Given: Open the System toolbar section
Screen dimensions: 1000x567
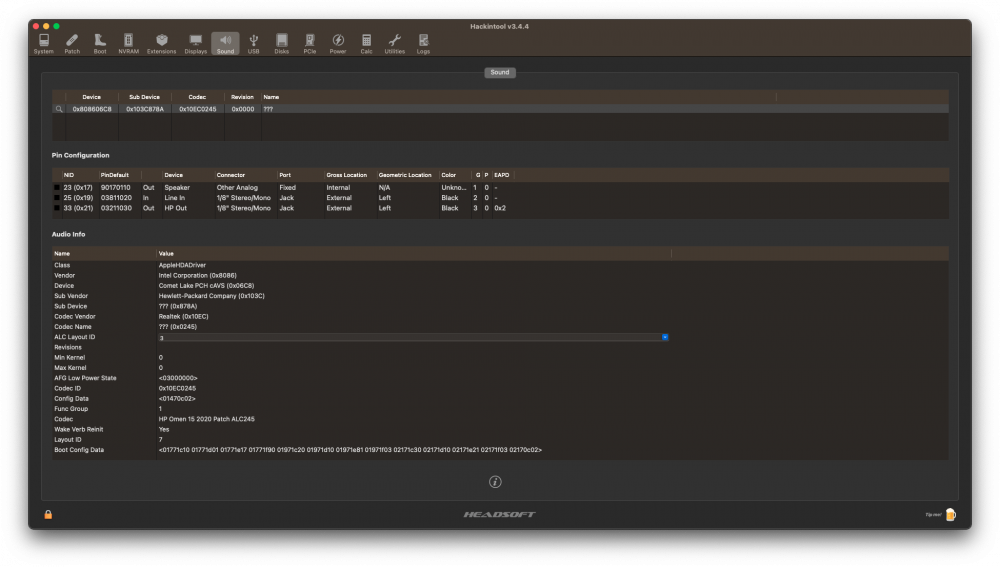Looking at the screenshot, I should pyautogui.click(x=43, y=43).
